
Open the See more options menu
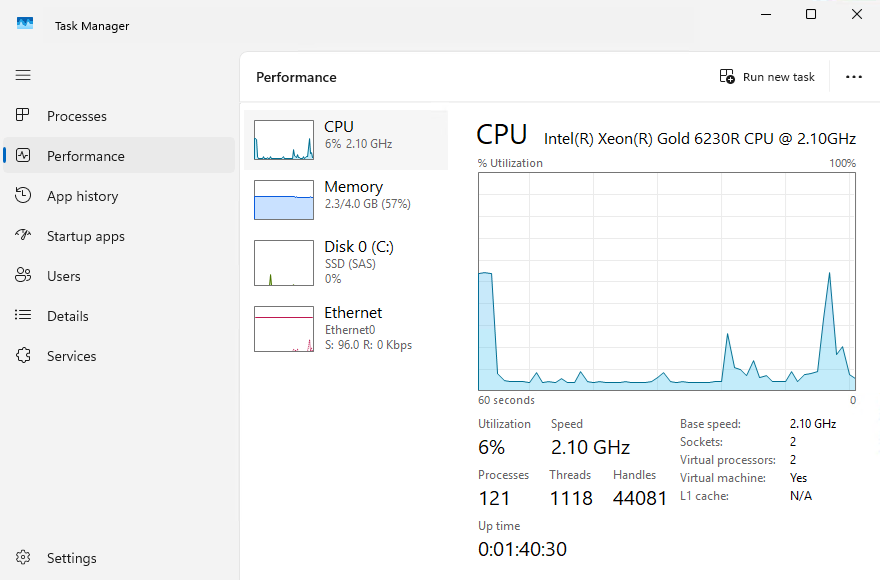click(x=854, y=76)
